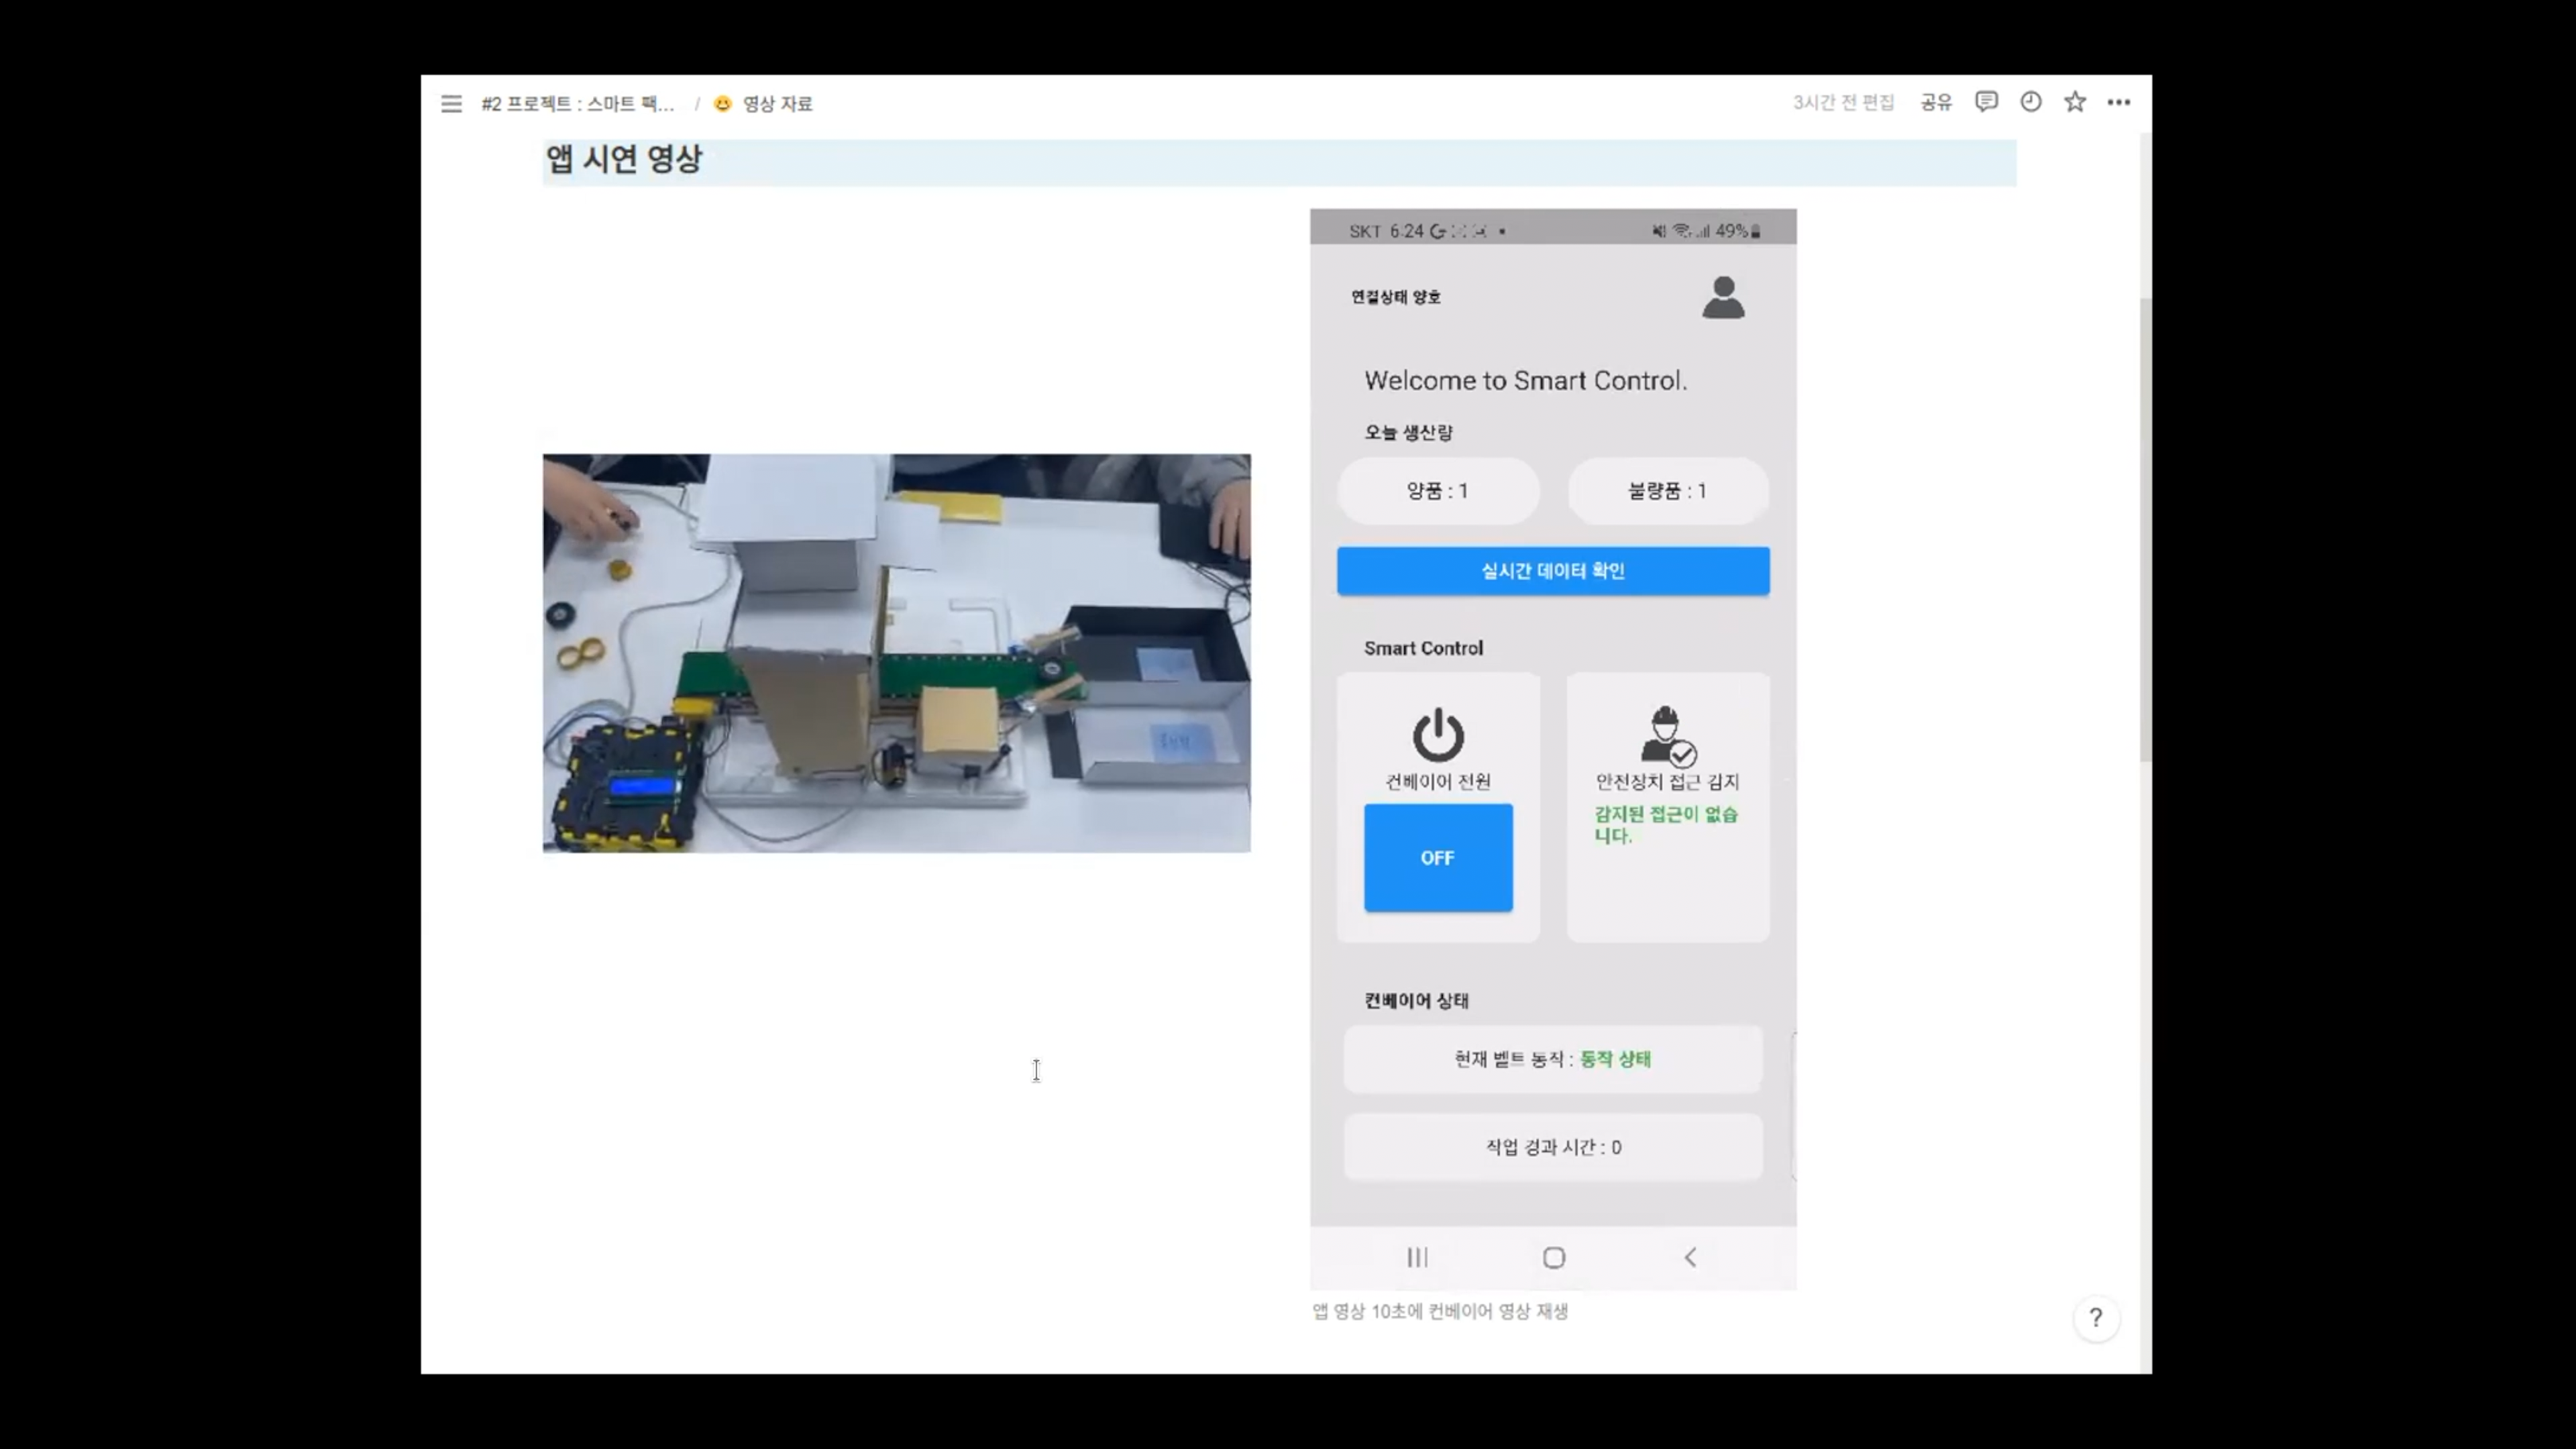Tap the phone back navigation arrow
The height and width of the screenshot is (1449, 2576).
tap(1690, 1257)
